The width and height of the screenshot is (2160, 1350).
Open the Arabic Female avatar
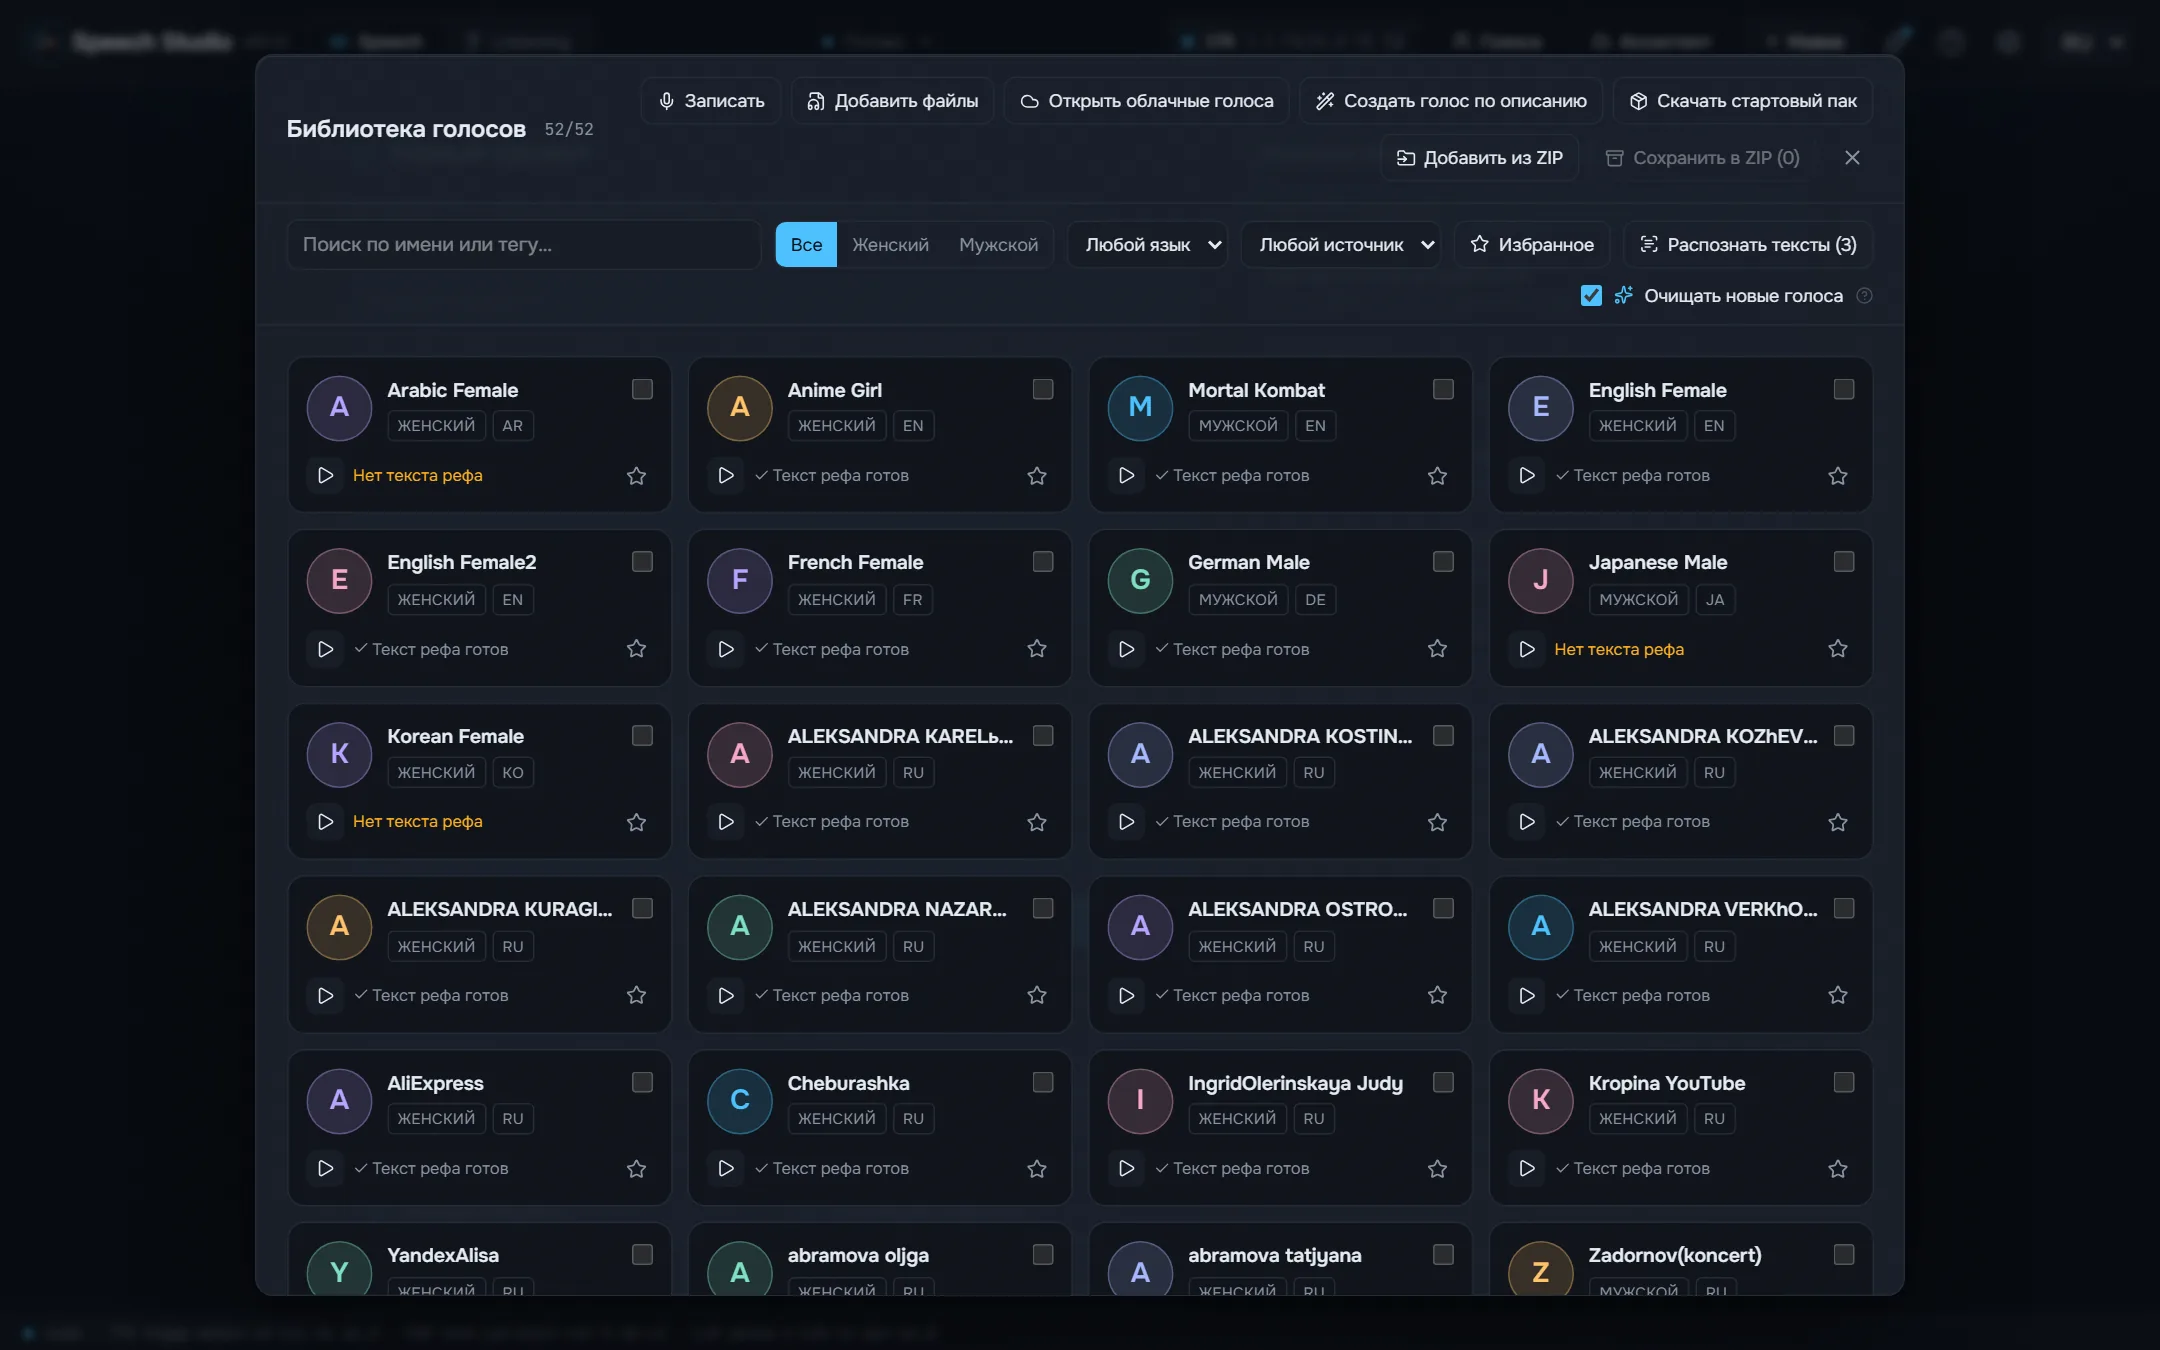click(339, 407)
